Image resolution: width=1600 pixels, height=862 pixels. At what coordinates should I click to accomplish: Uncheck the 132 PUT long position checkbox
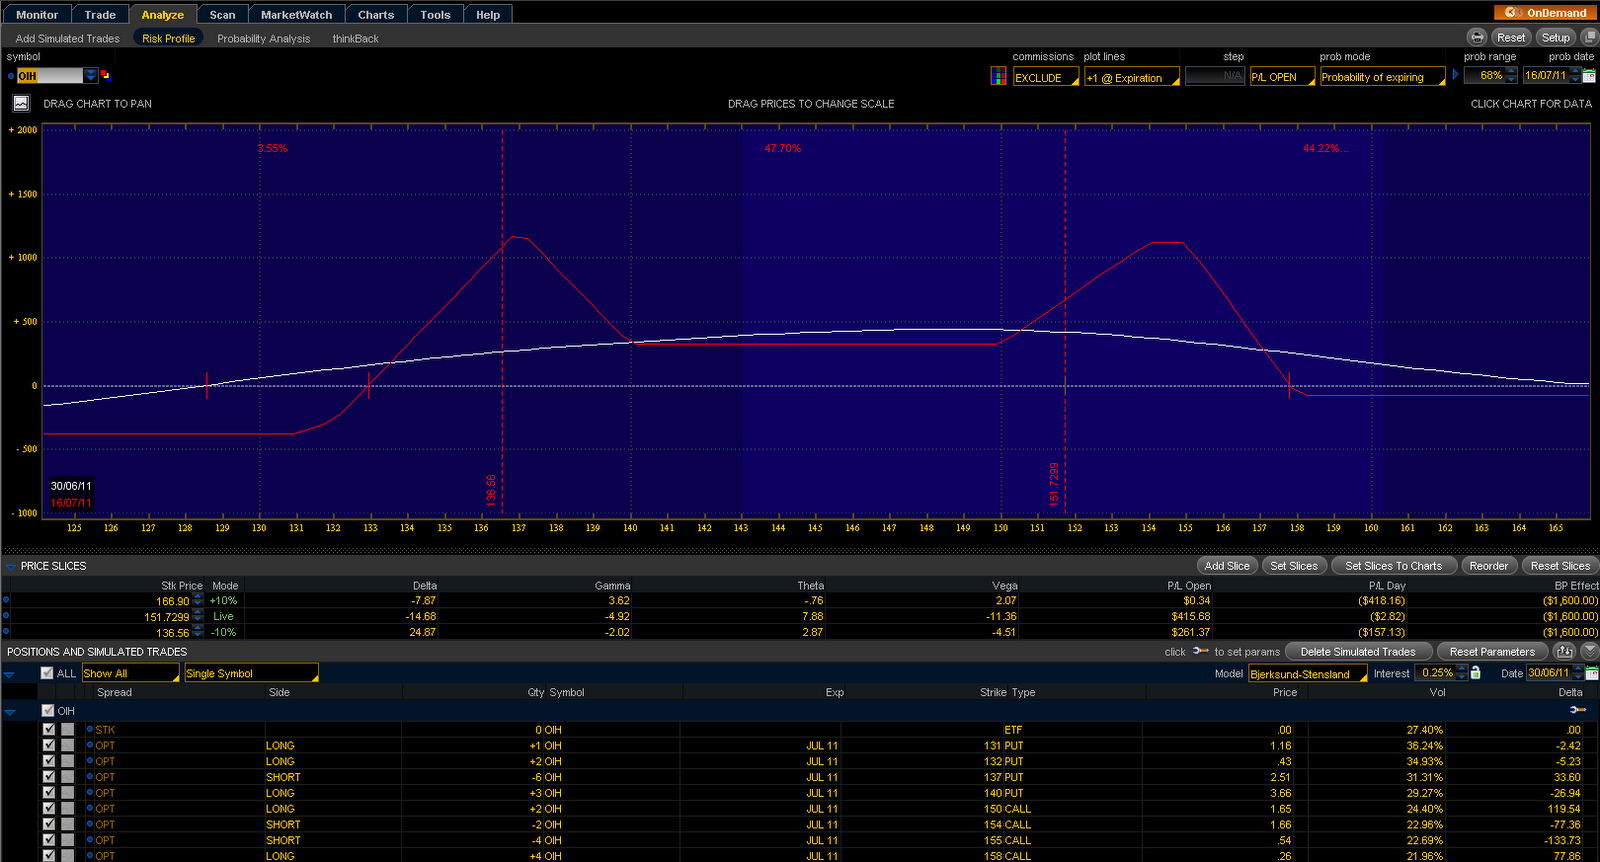coord(48,761)
